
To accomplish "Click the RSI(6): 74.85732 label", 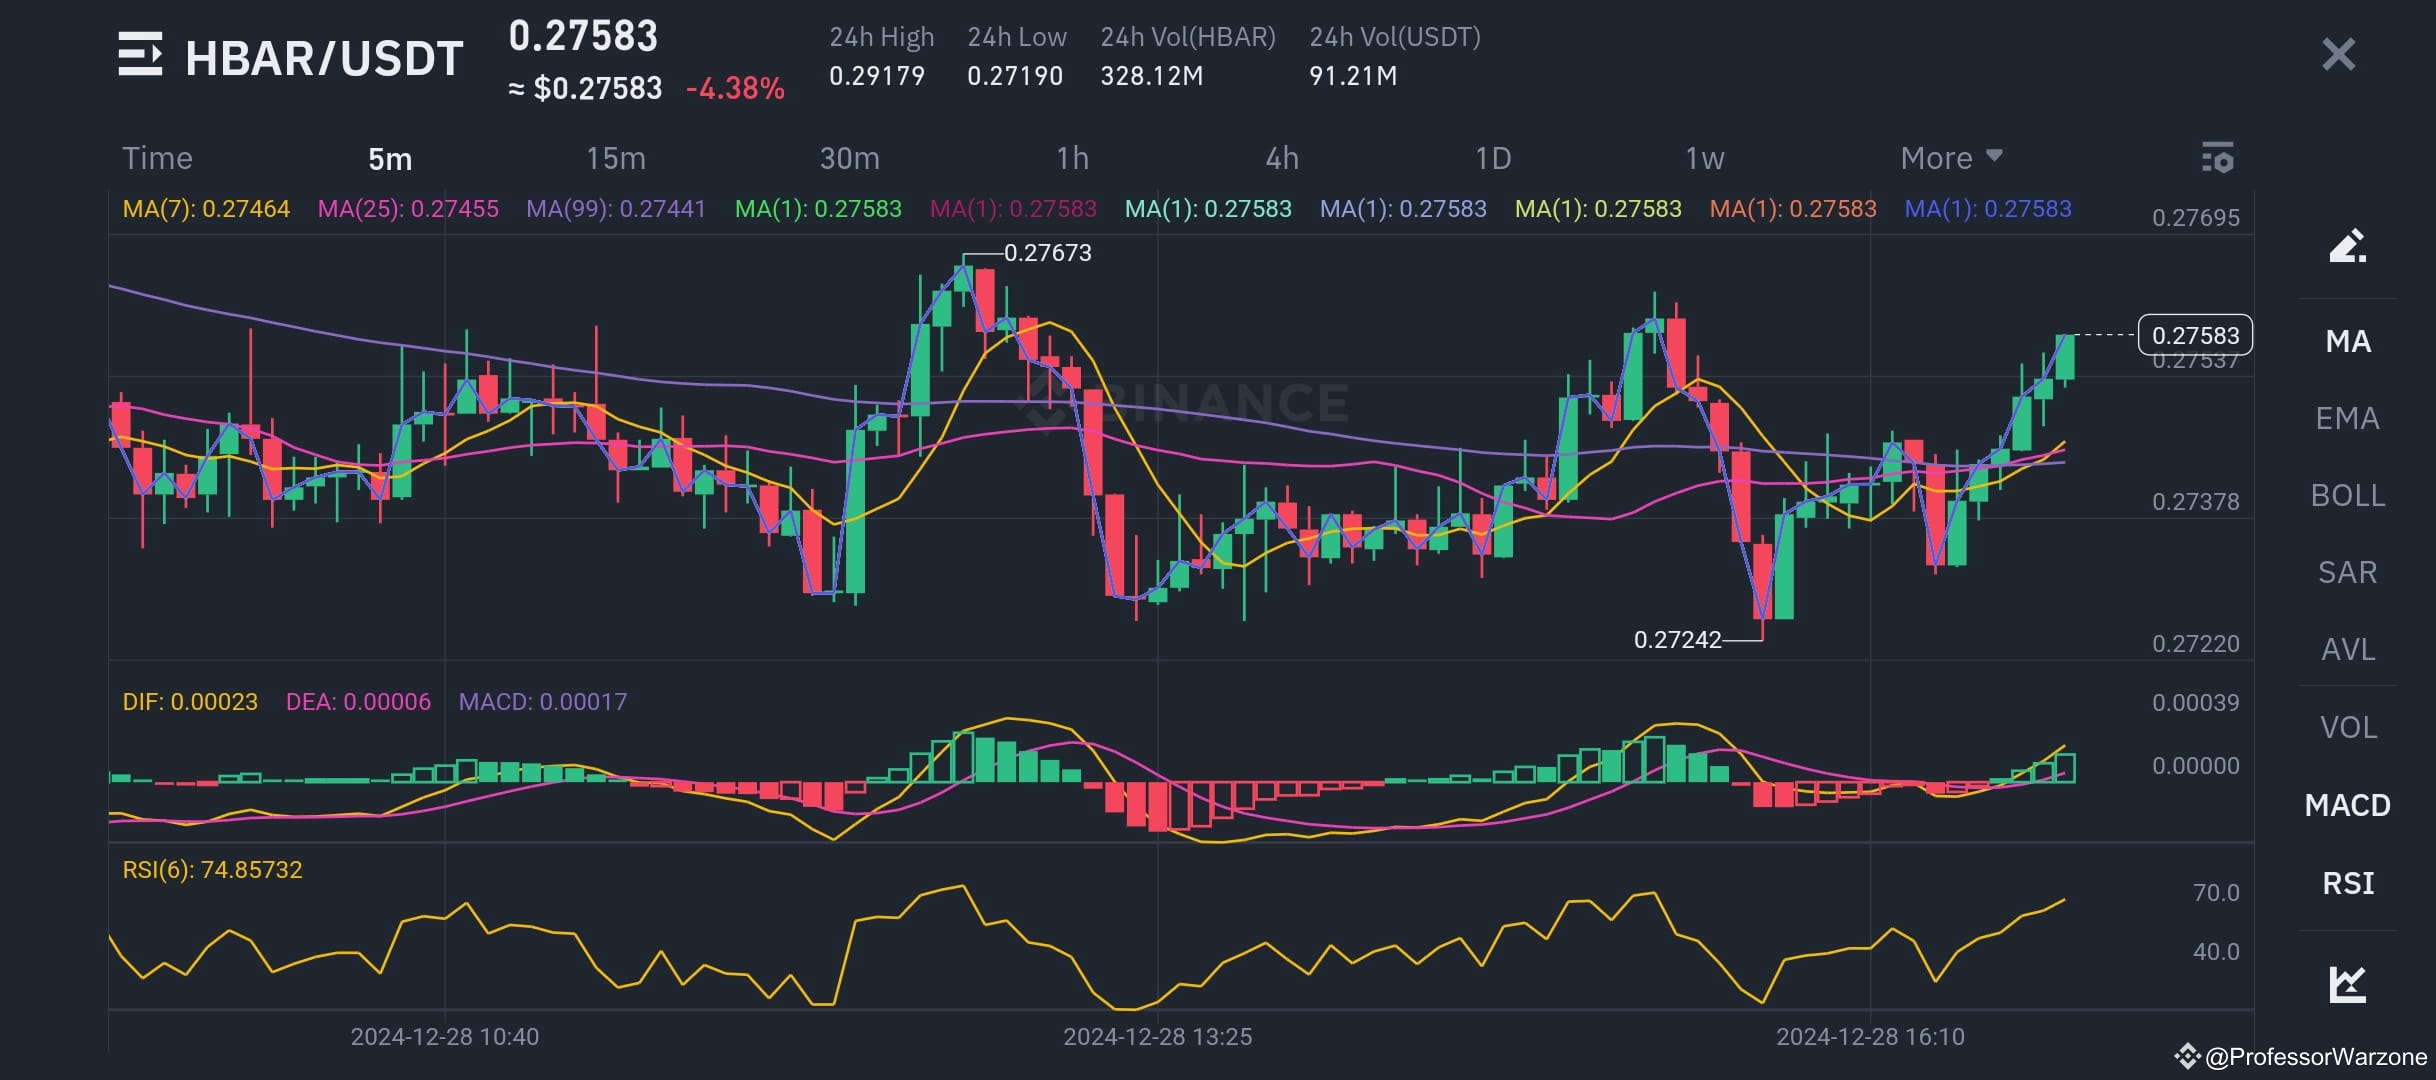I will (x=212, y=870).
